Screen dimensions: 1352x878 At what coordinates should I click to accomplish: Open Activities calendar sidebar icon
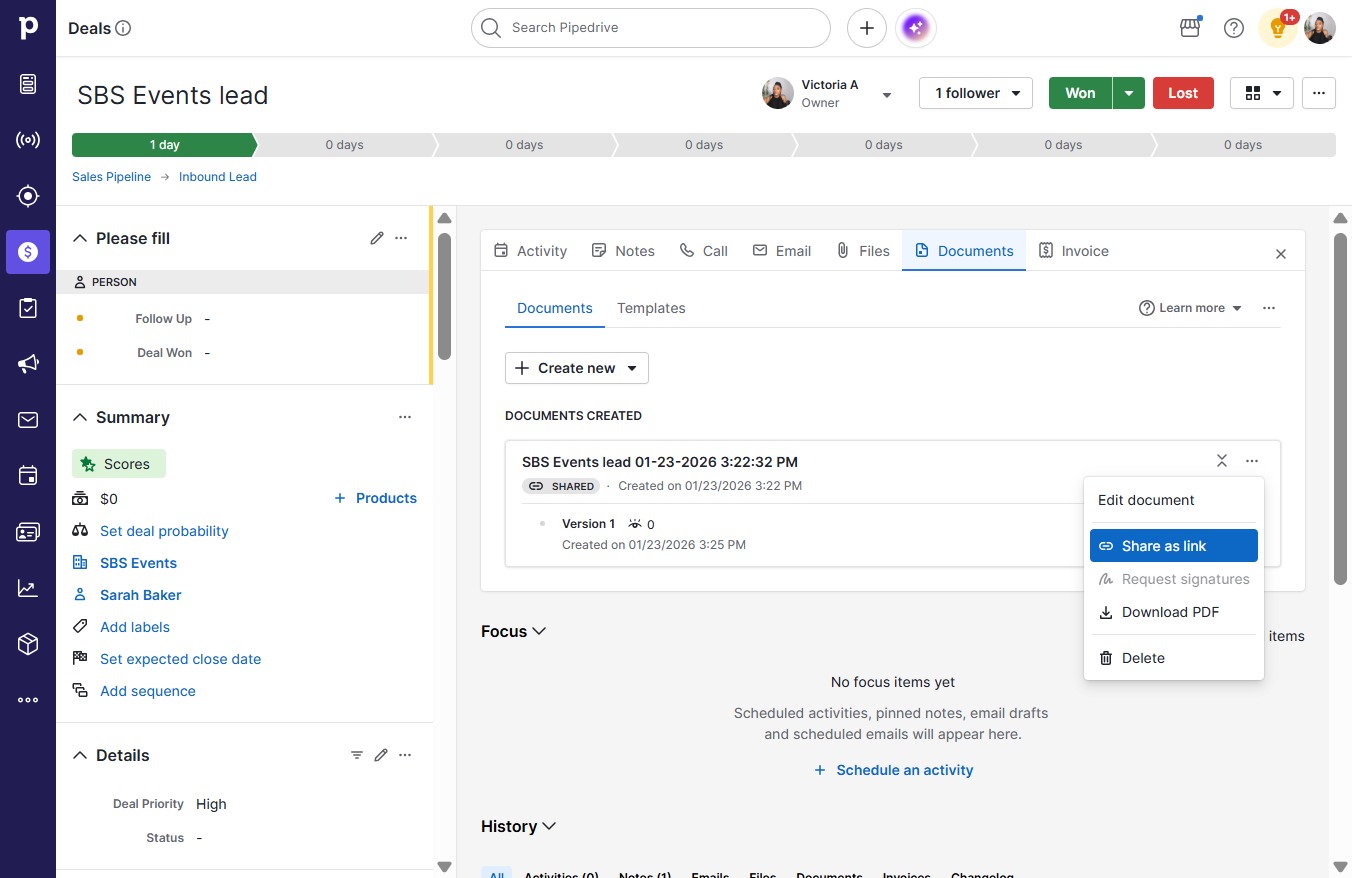tap(28, 476)
